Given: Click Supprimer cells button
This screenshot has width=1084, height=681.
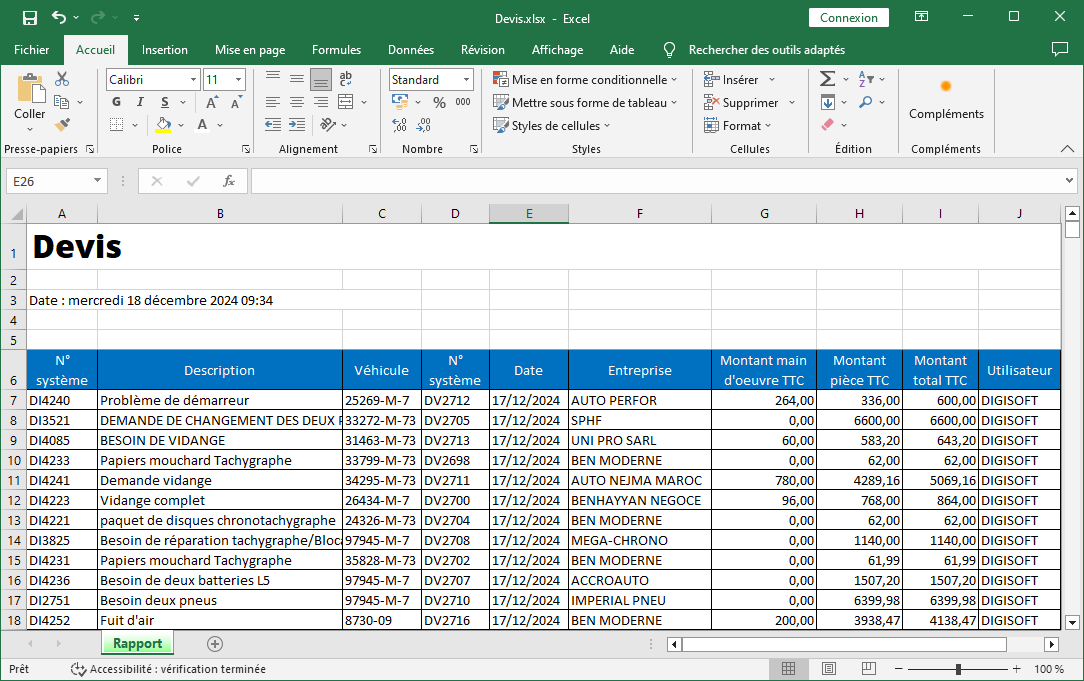Looking at the screenshot, I should coord(749,102).
